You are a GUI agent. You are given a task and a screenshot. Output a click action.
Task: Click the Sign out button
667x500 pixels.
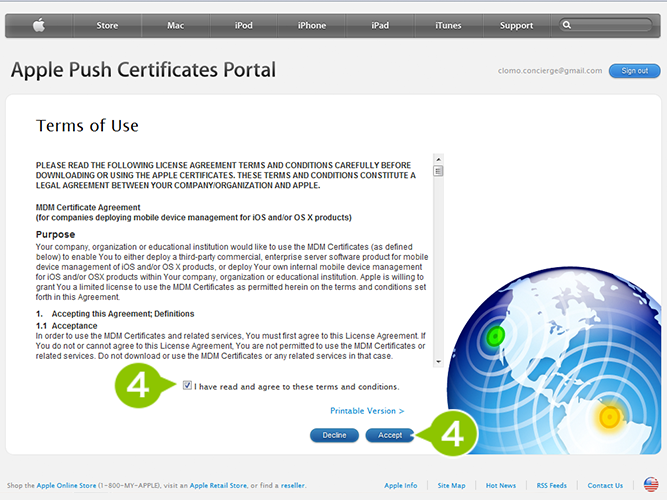coord(635,71)
